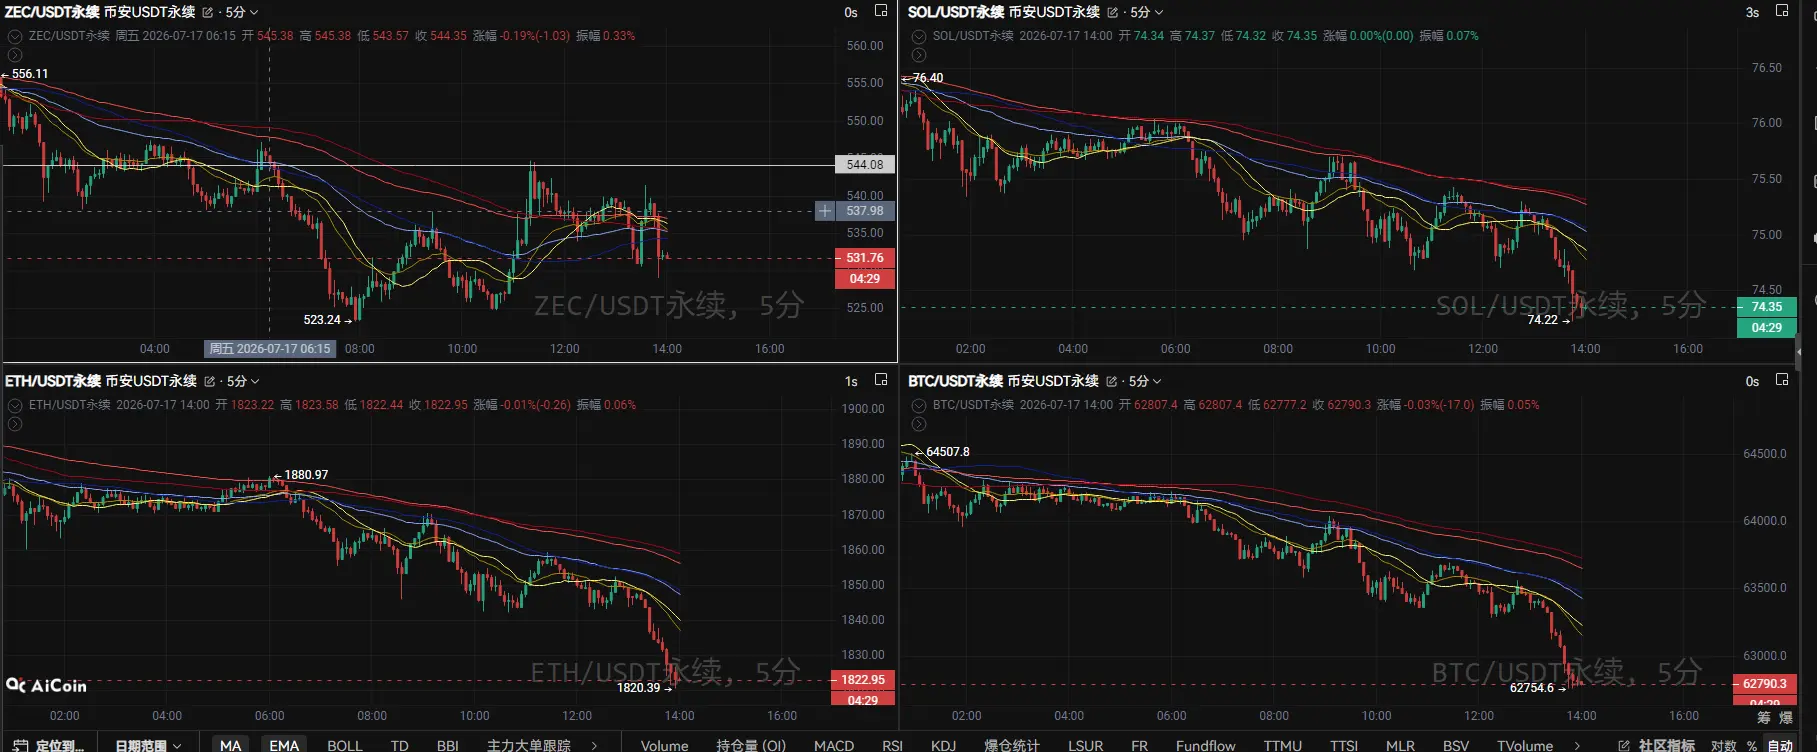Maximize the ZEC/USDT chart panel
The width and height of the screenshot is (1817, 752).
pos(881,11)
